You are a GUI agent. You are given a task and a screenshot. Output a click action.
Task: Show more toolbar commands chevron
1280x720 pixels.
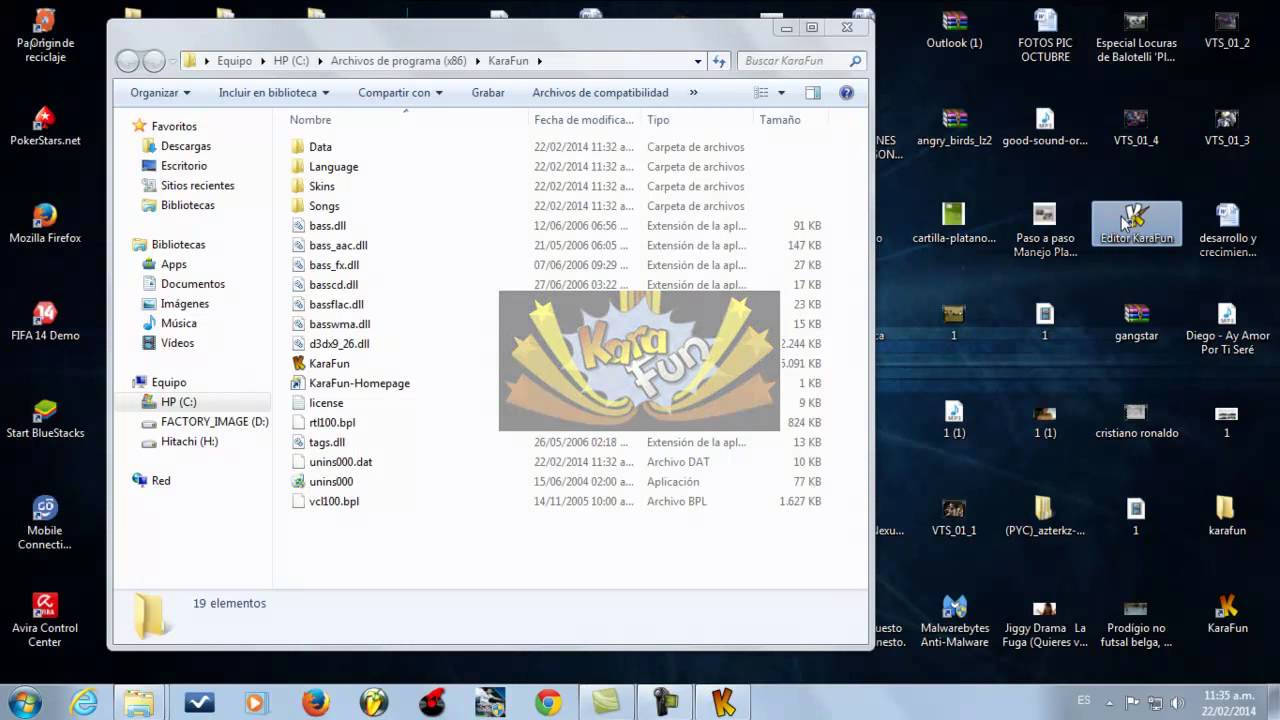click(x=693, y=93)
